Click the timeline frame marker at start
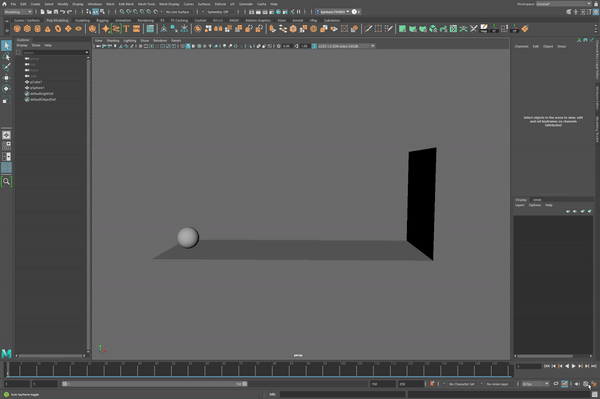Screen dimensions: 600x399 pos(7,370)
